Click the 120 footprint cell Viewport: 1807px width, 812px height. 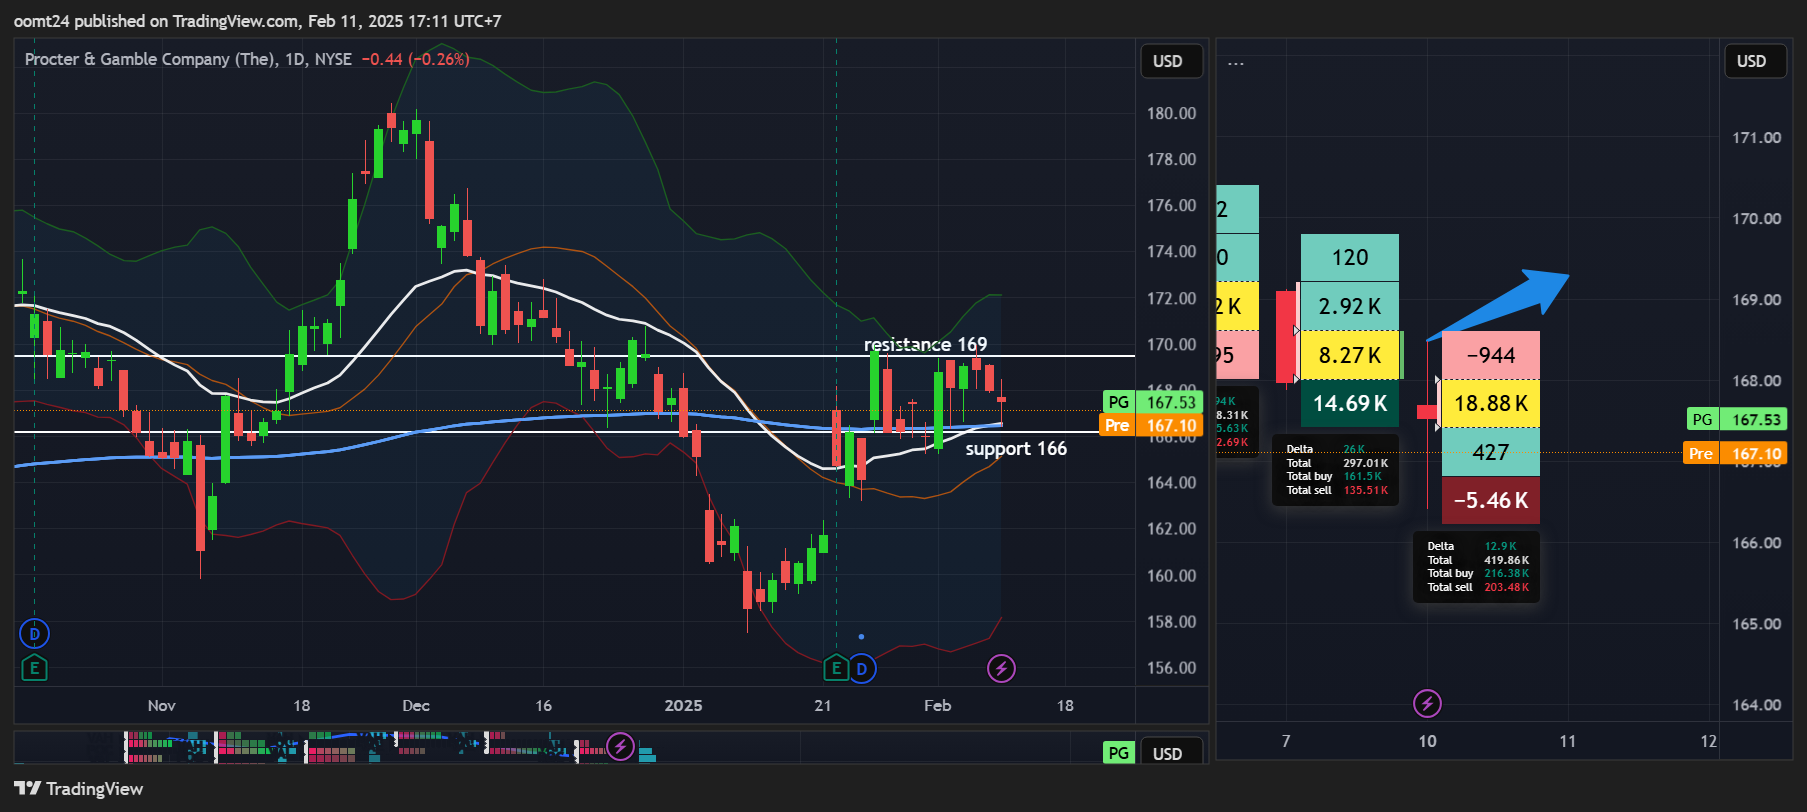1350,258
